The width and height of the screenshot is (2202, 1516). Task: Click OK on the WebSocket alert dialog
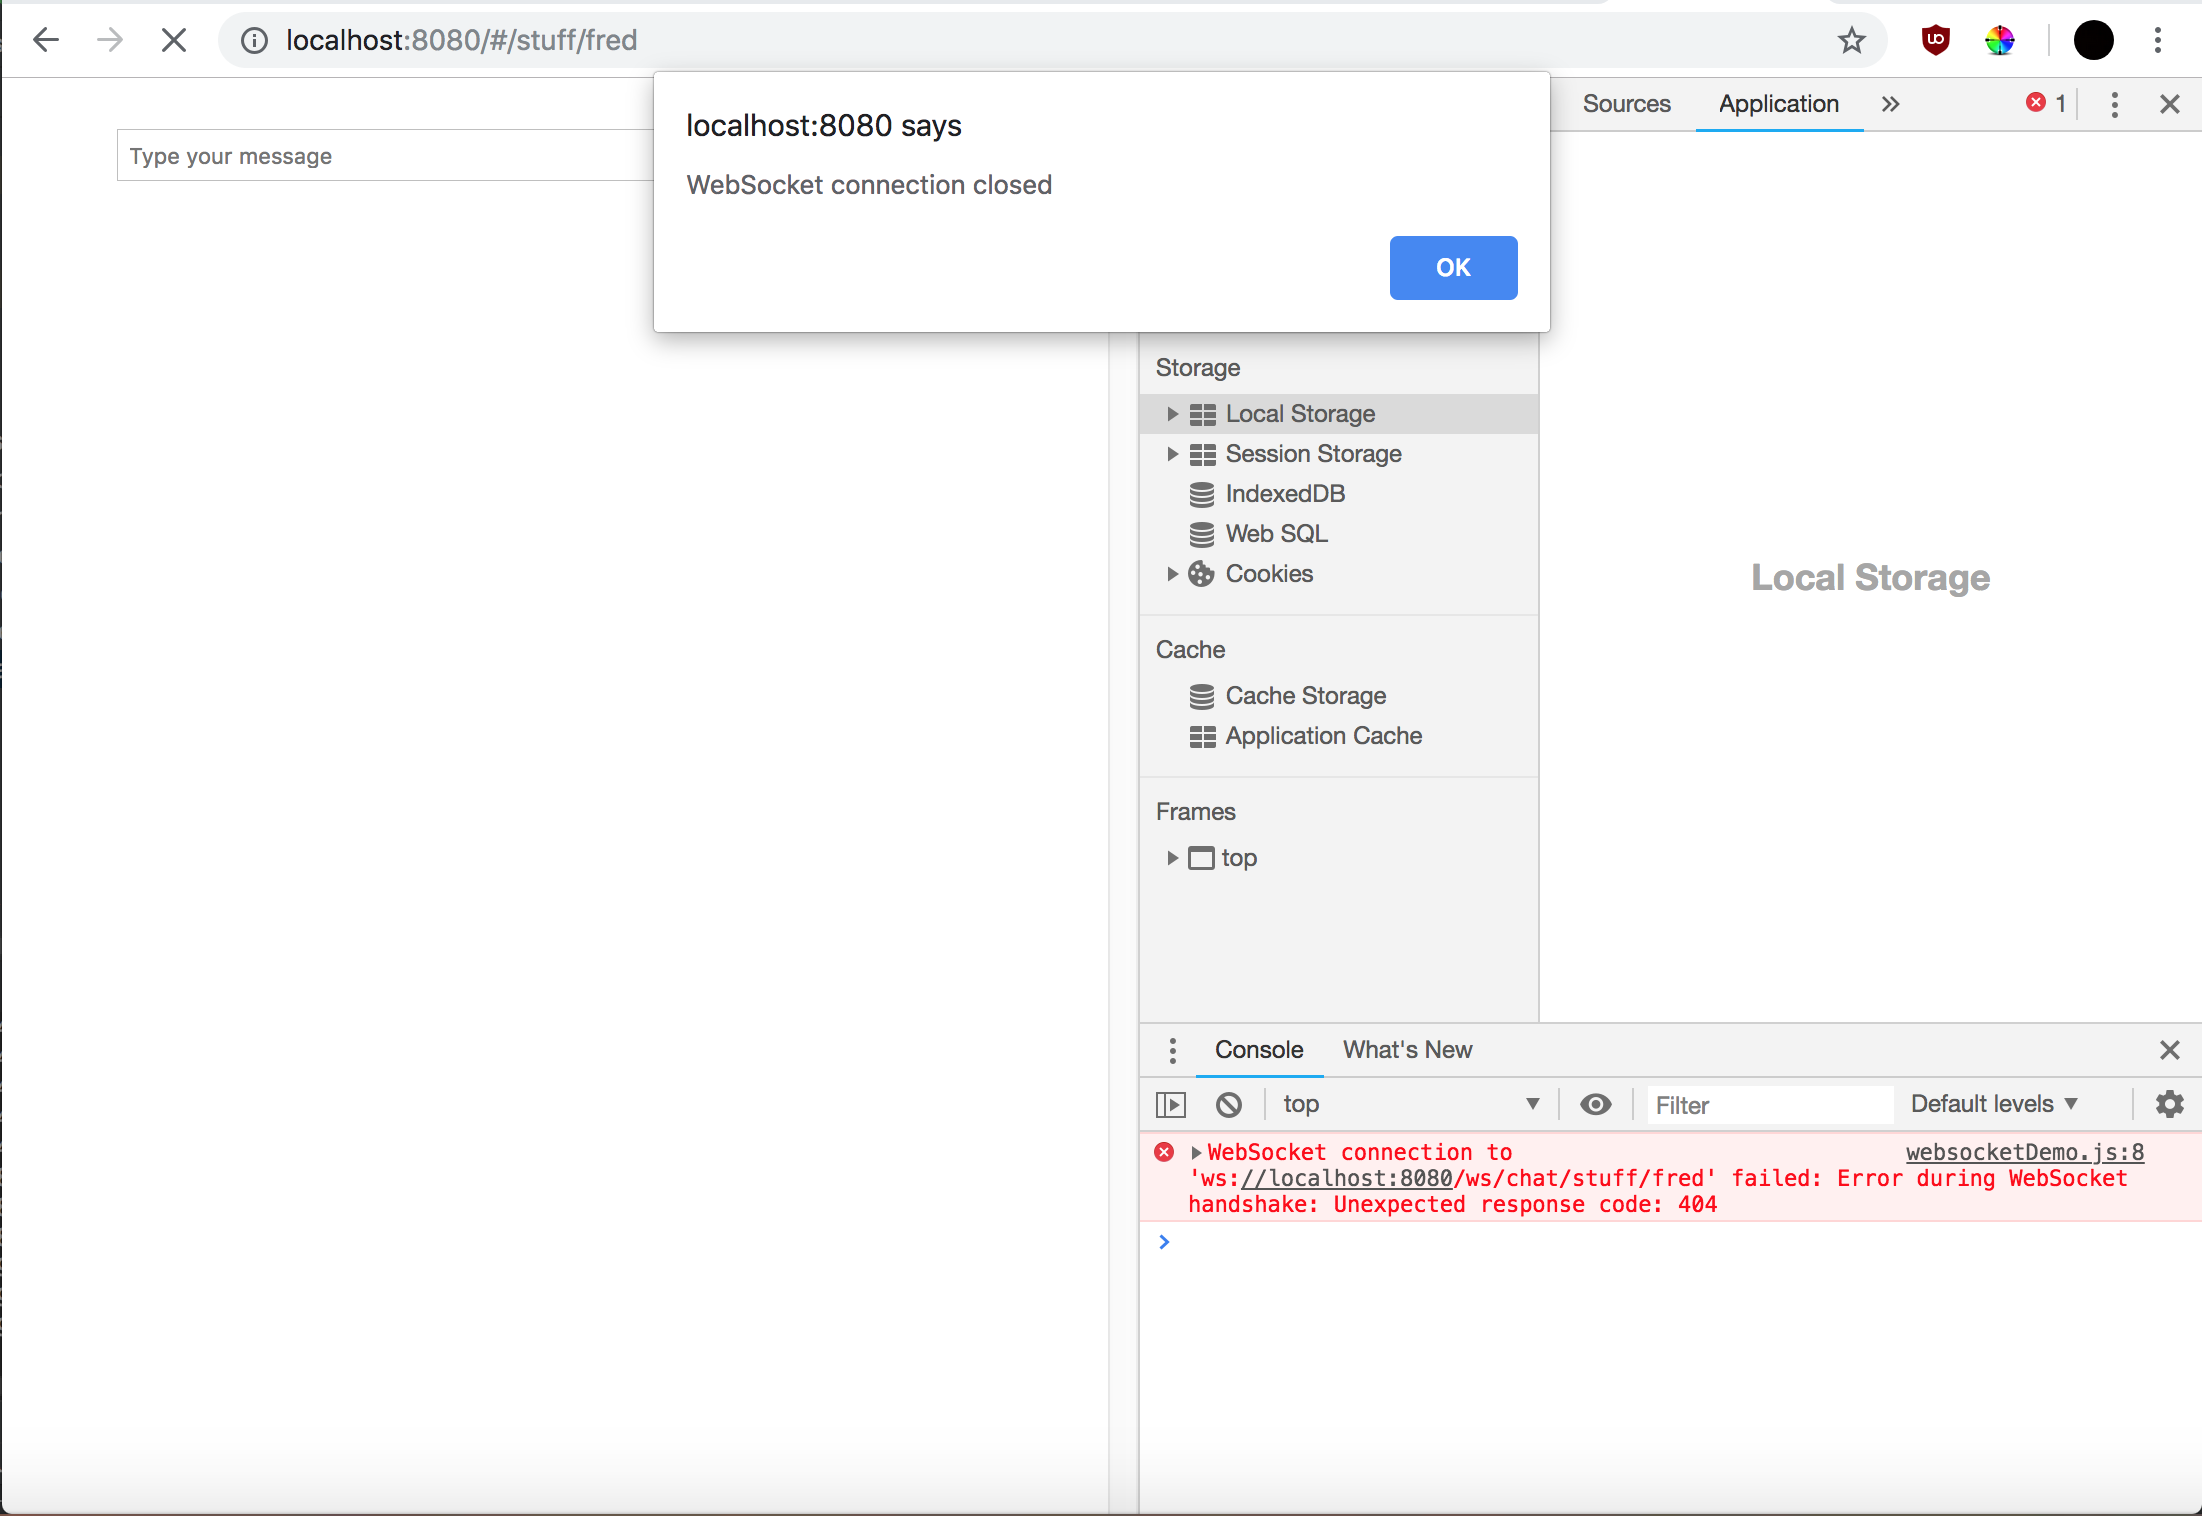tap(1453, 267)
